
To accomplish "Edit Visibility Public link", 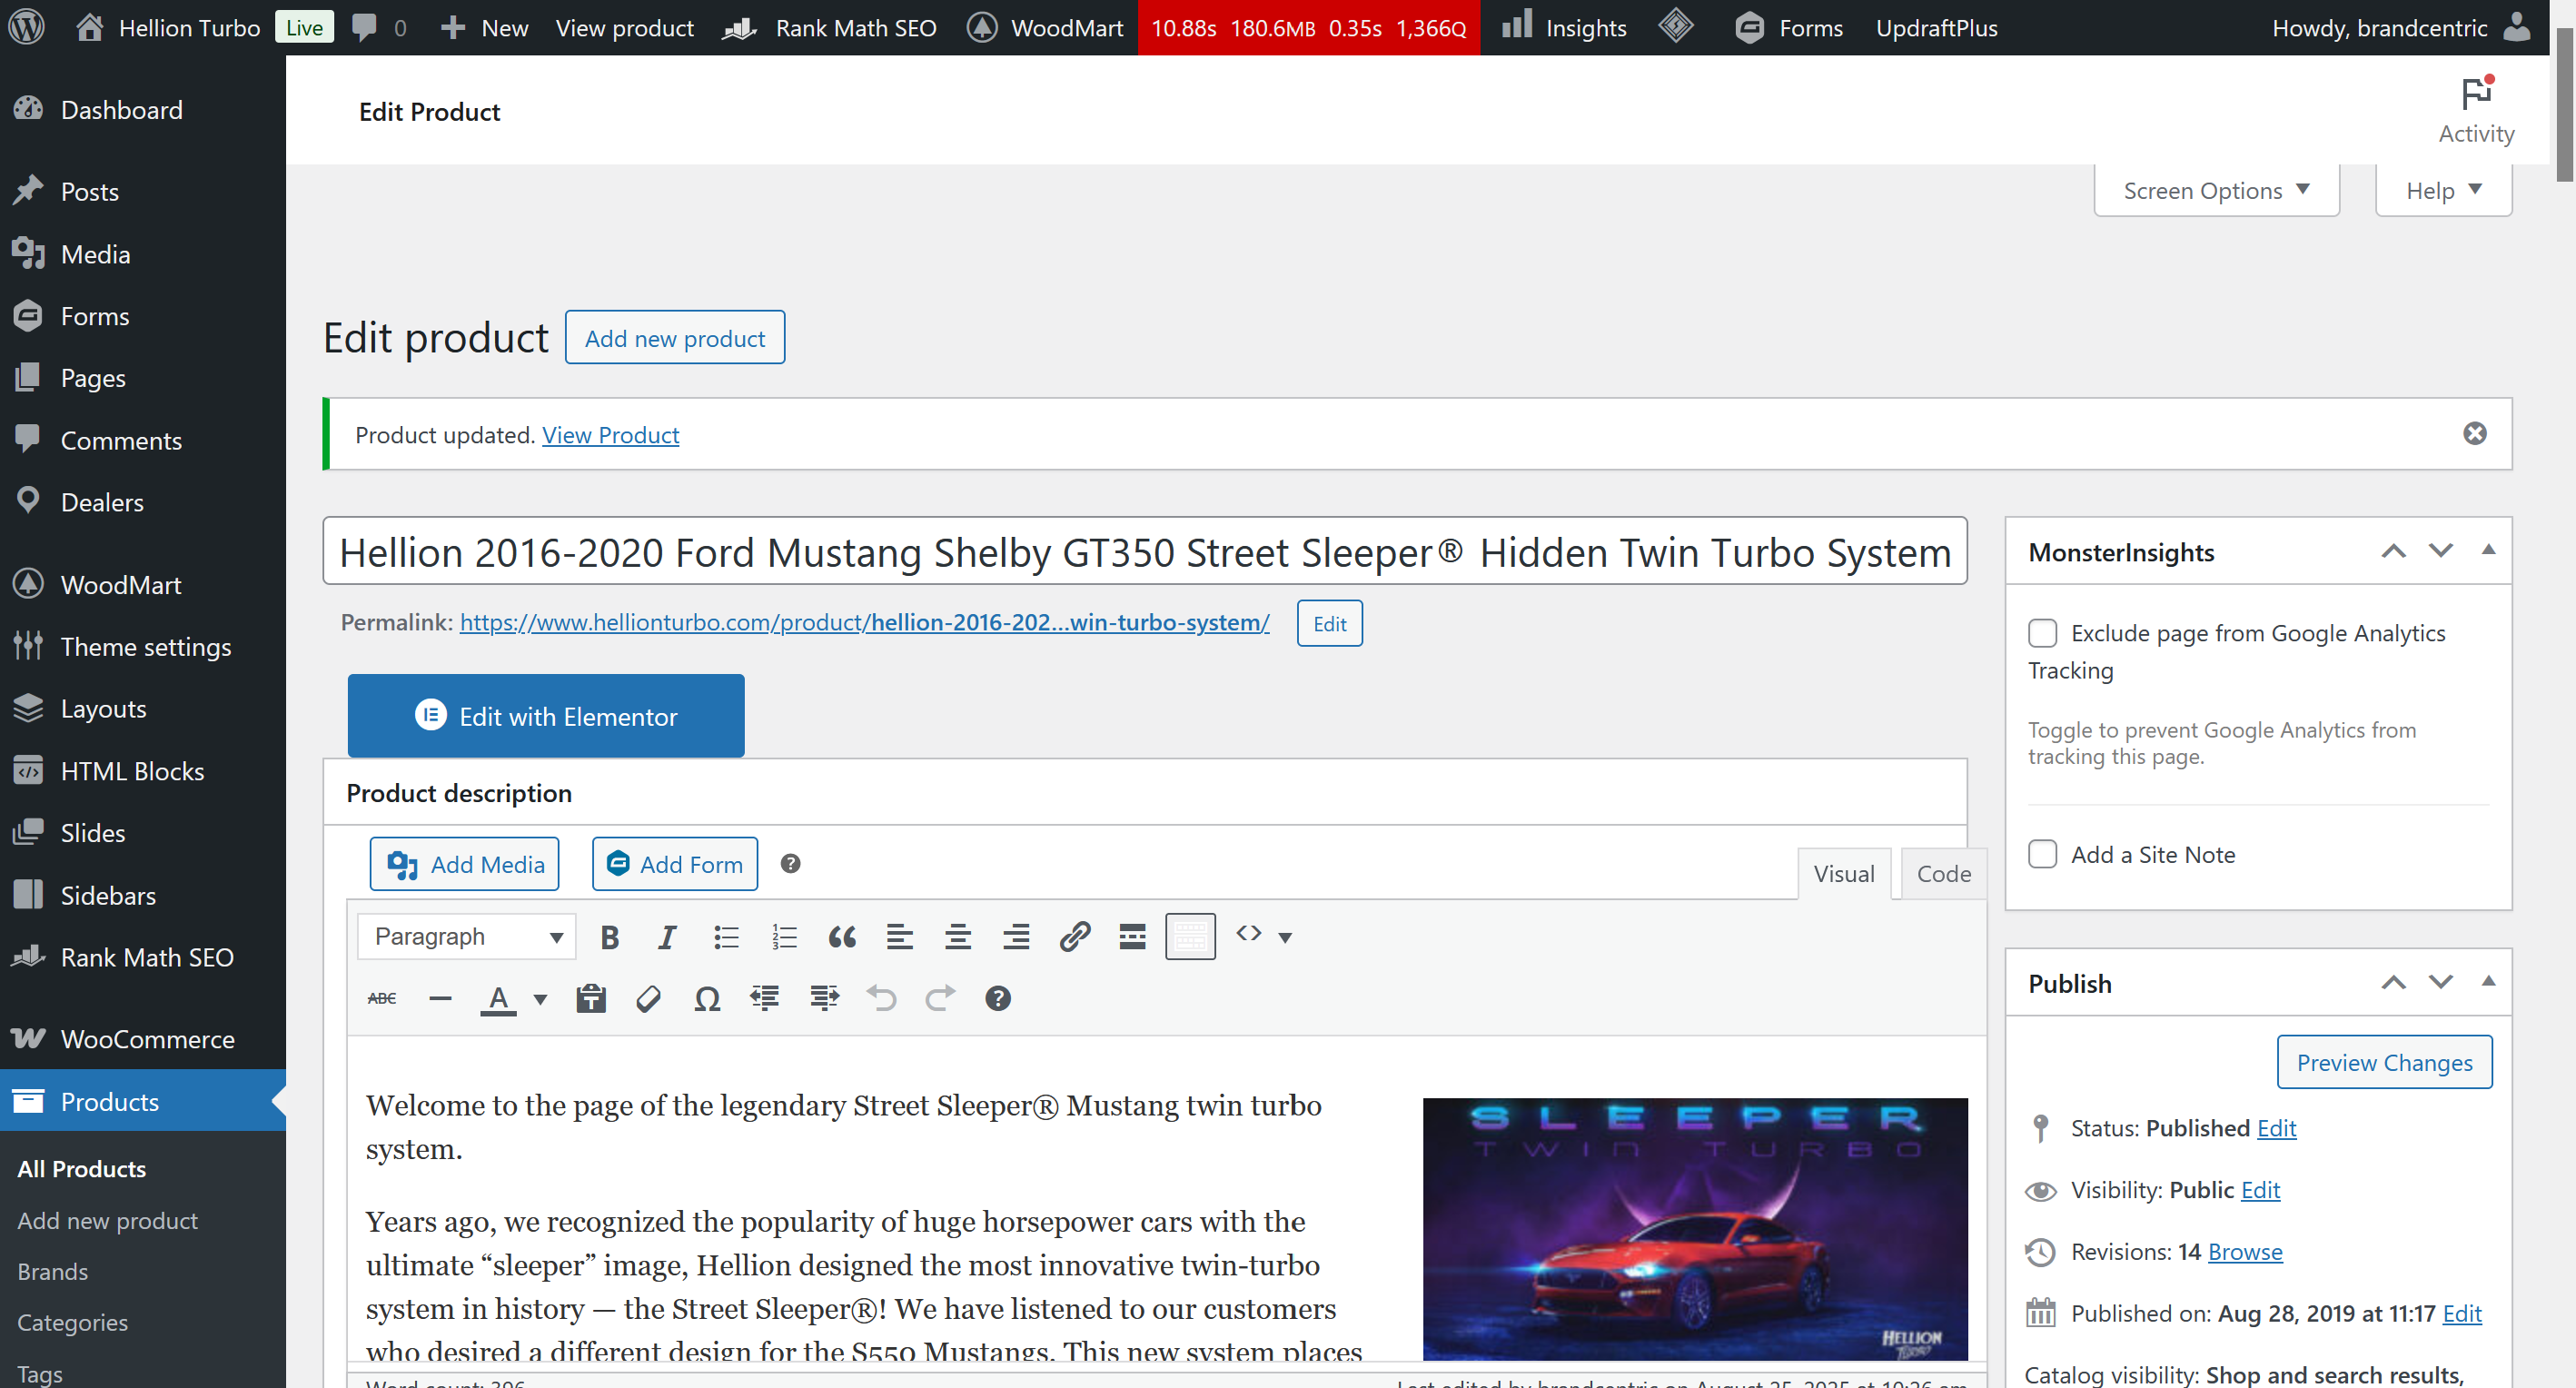I will coord(2260,1190).
